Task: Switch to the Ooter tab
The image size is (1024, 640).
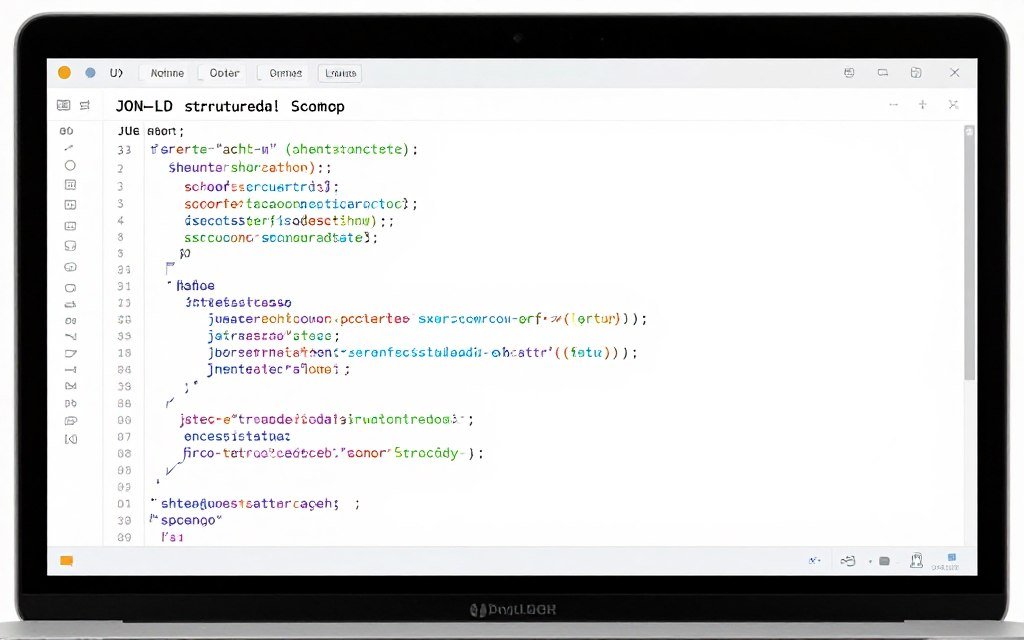Action: click(x=224, y=73)
